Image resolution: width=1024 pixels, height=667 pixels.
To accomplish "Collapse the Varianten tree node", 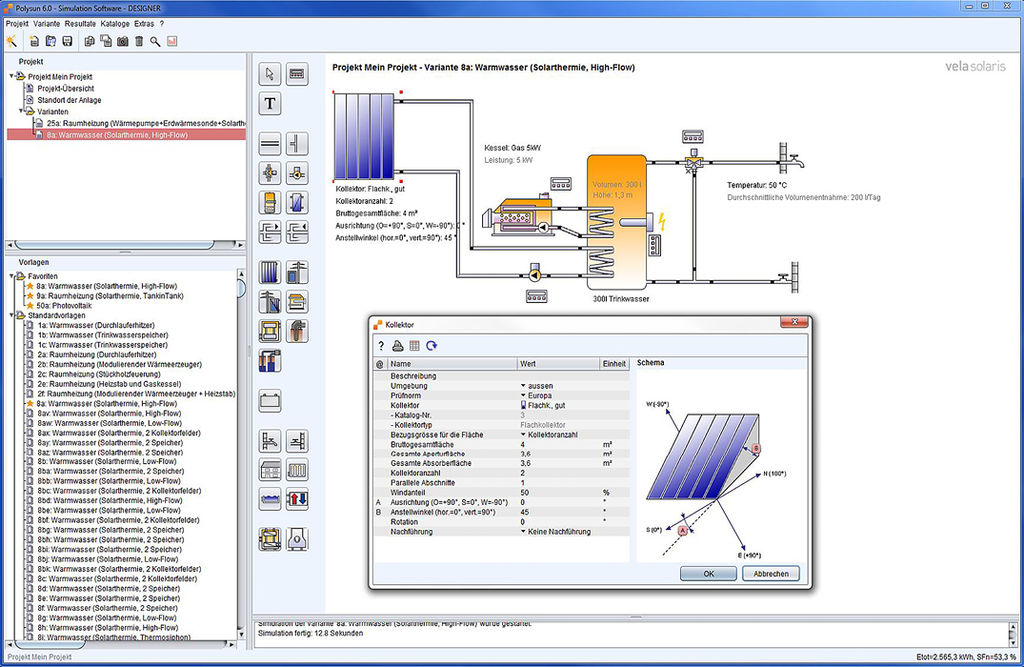I will [21, 111].
